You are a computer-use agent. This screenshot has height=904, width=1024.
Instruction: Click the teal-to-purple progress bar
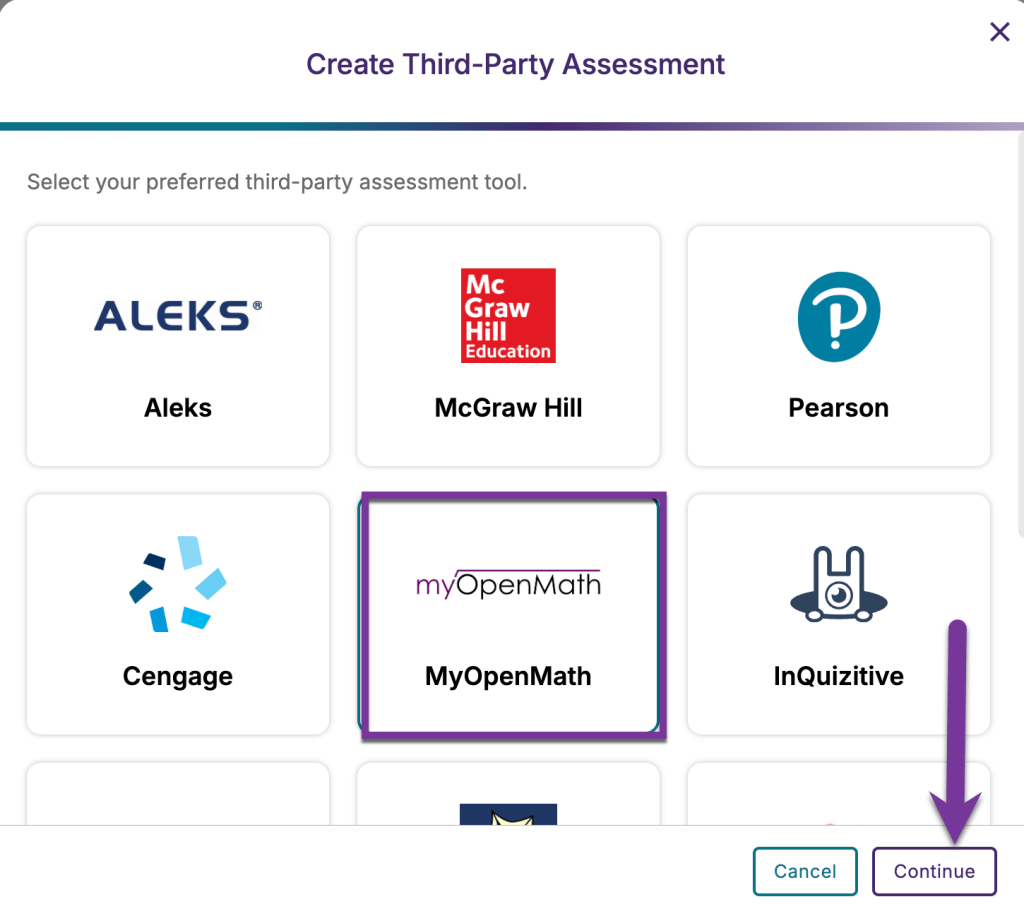coord(512,126)
